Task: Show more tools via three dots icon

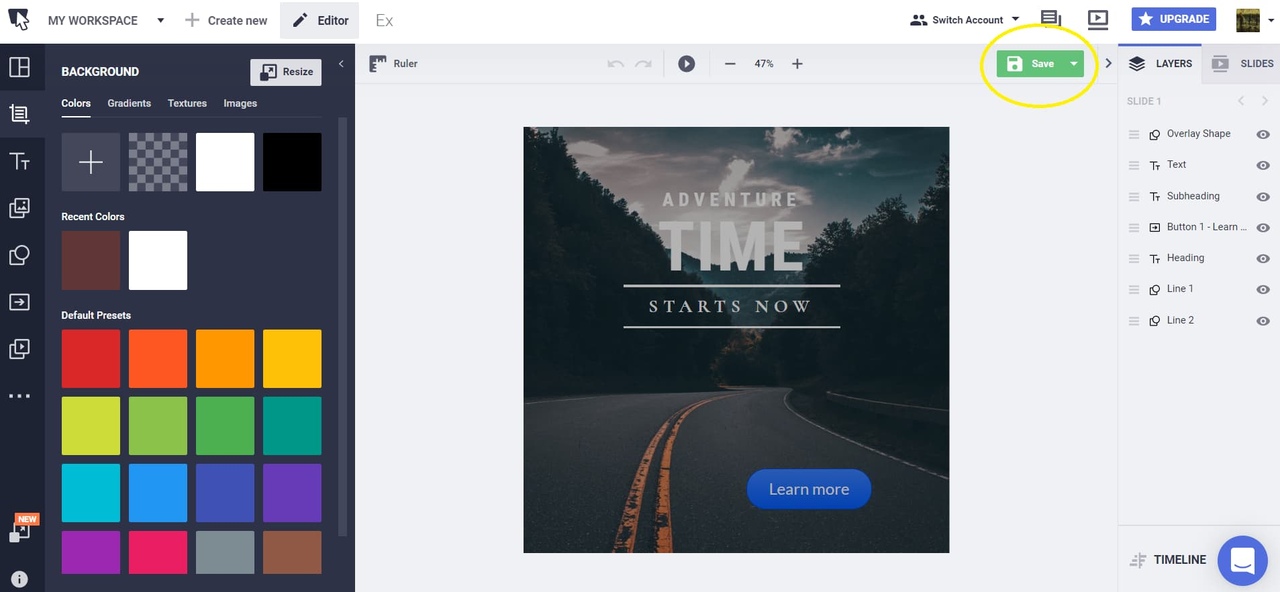Action: pyautogui.click(x=19, y=396)
